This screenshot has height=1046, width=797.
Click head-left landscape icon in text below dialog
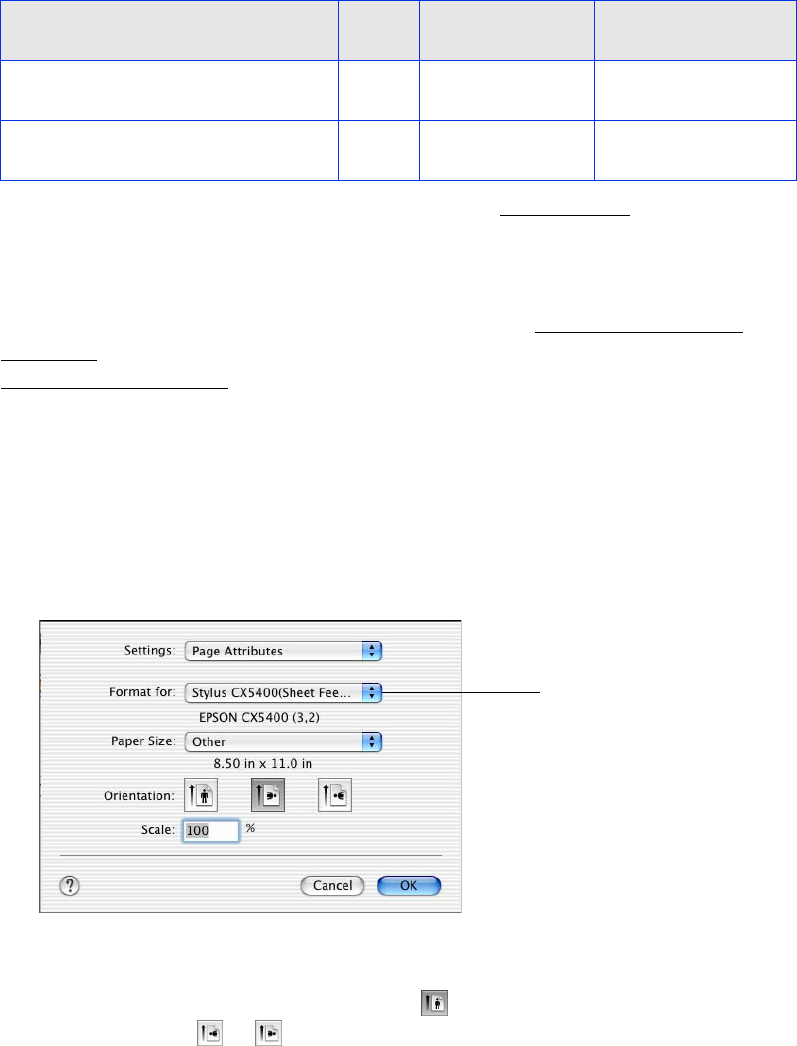tap(209, 1033)
